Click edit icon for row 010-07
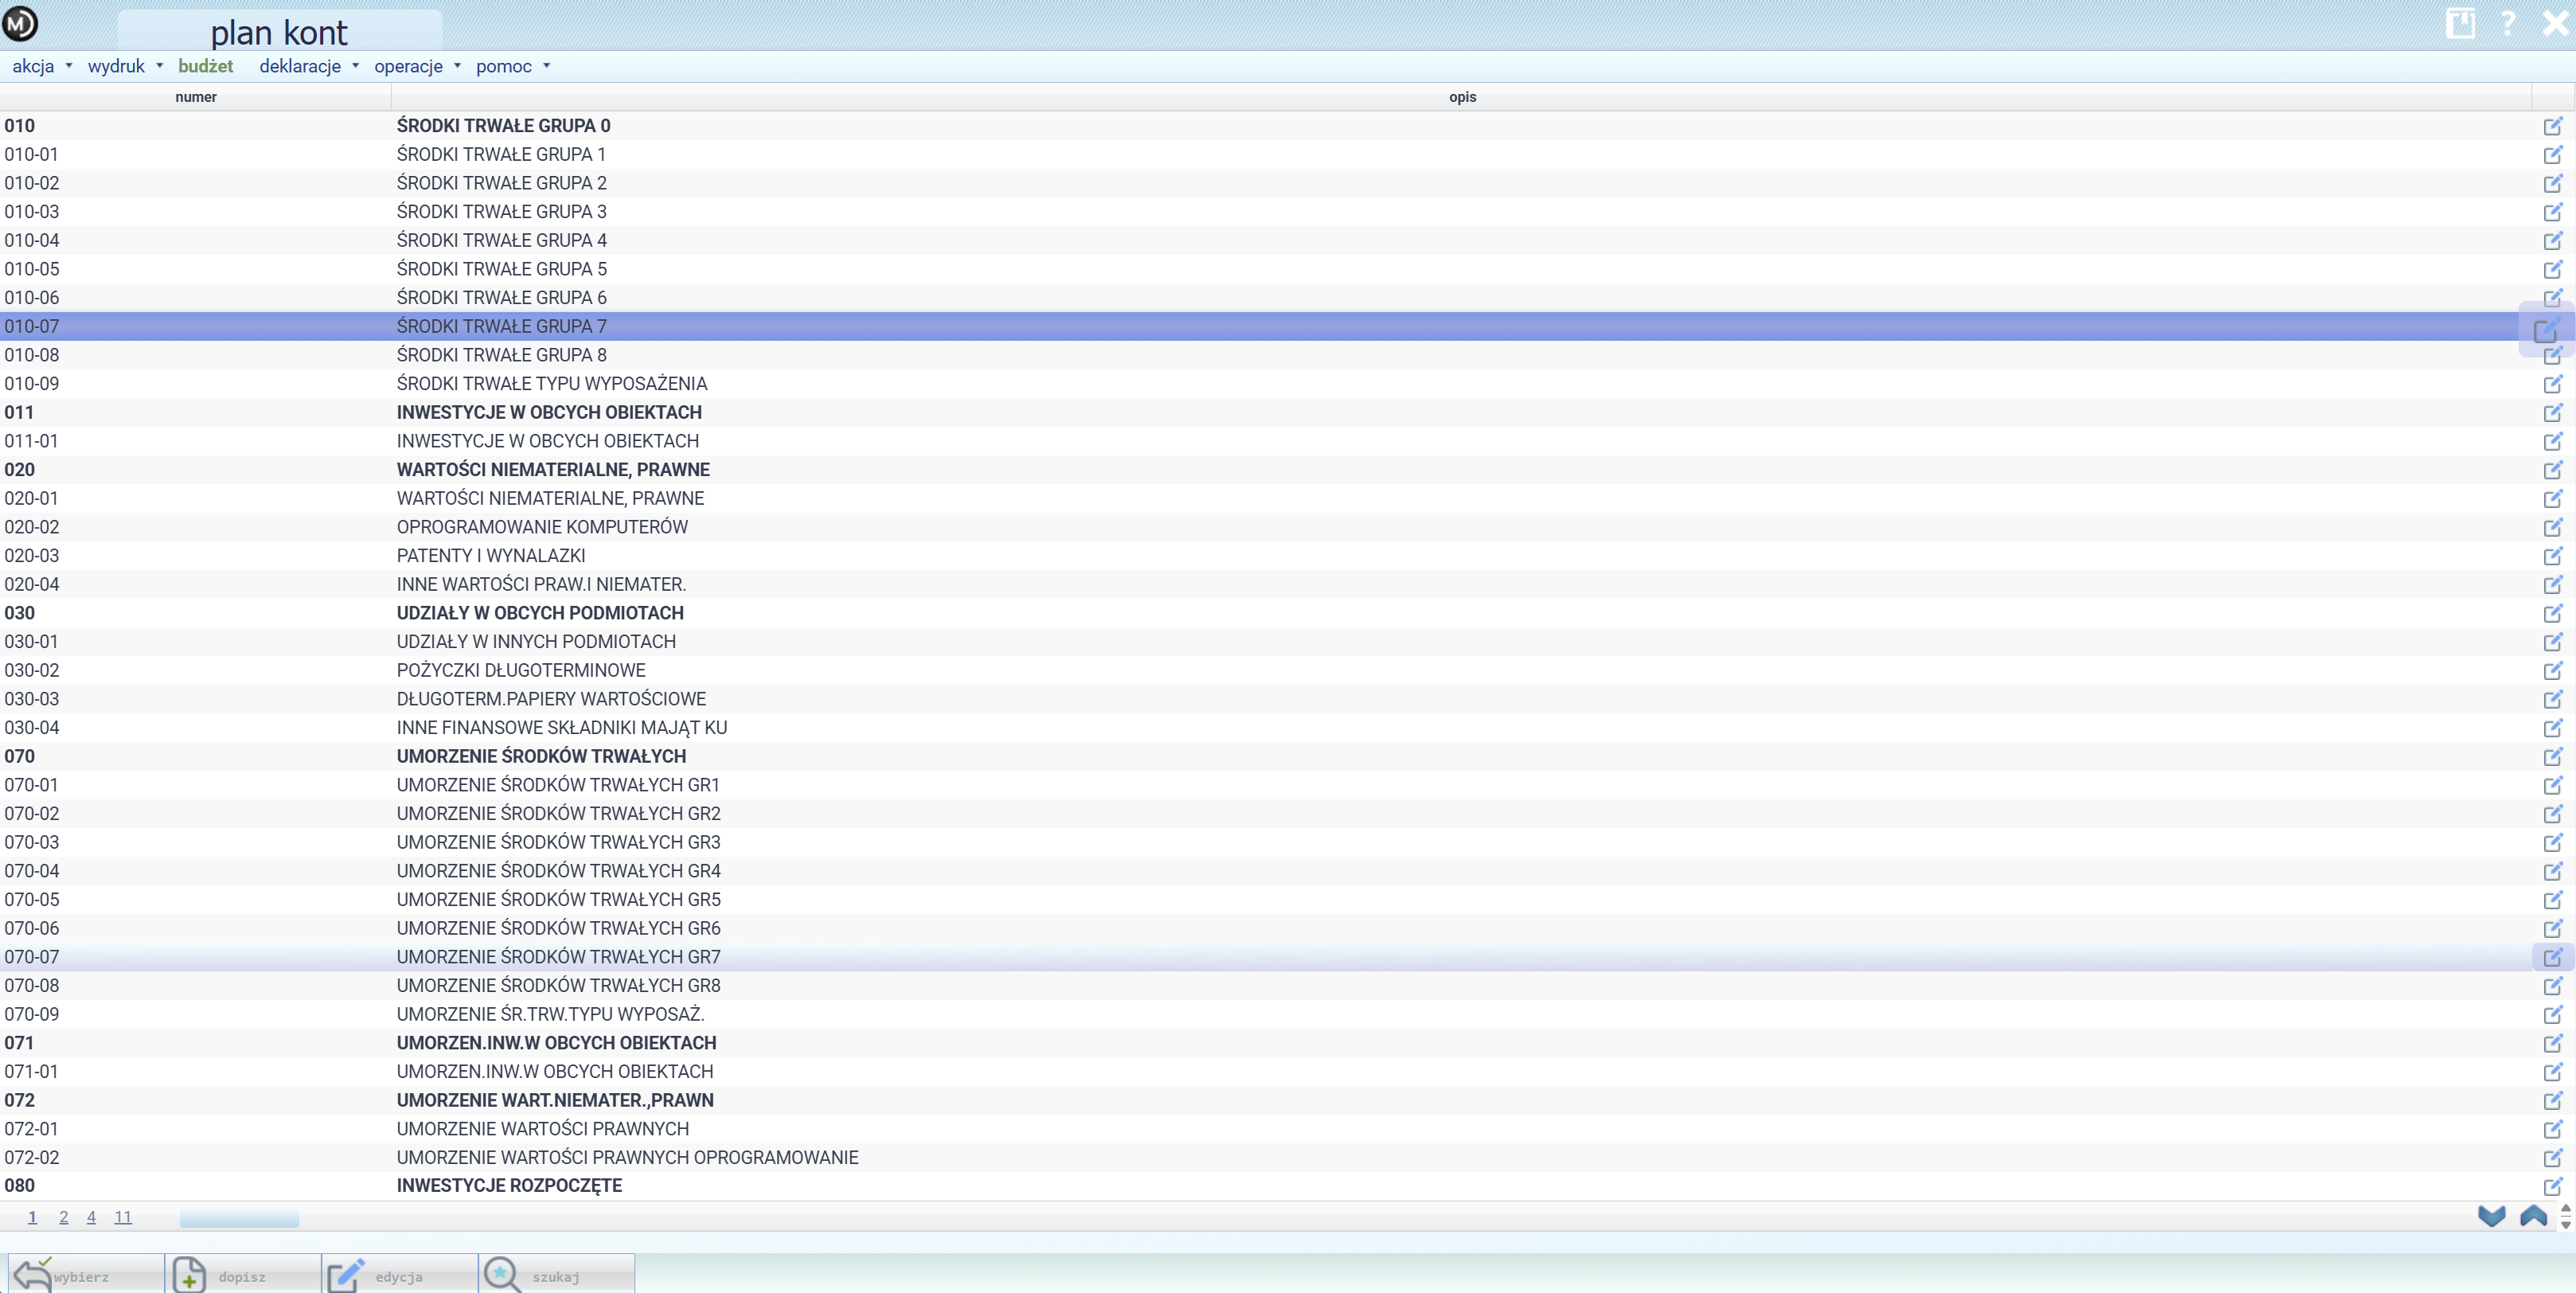 point(2547,329)
